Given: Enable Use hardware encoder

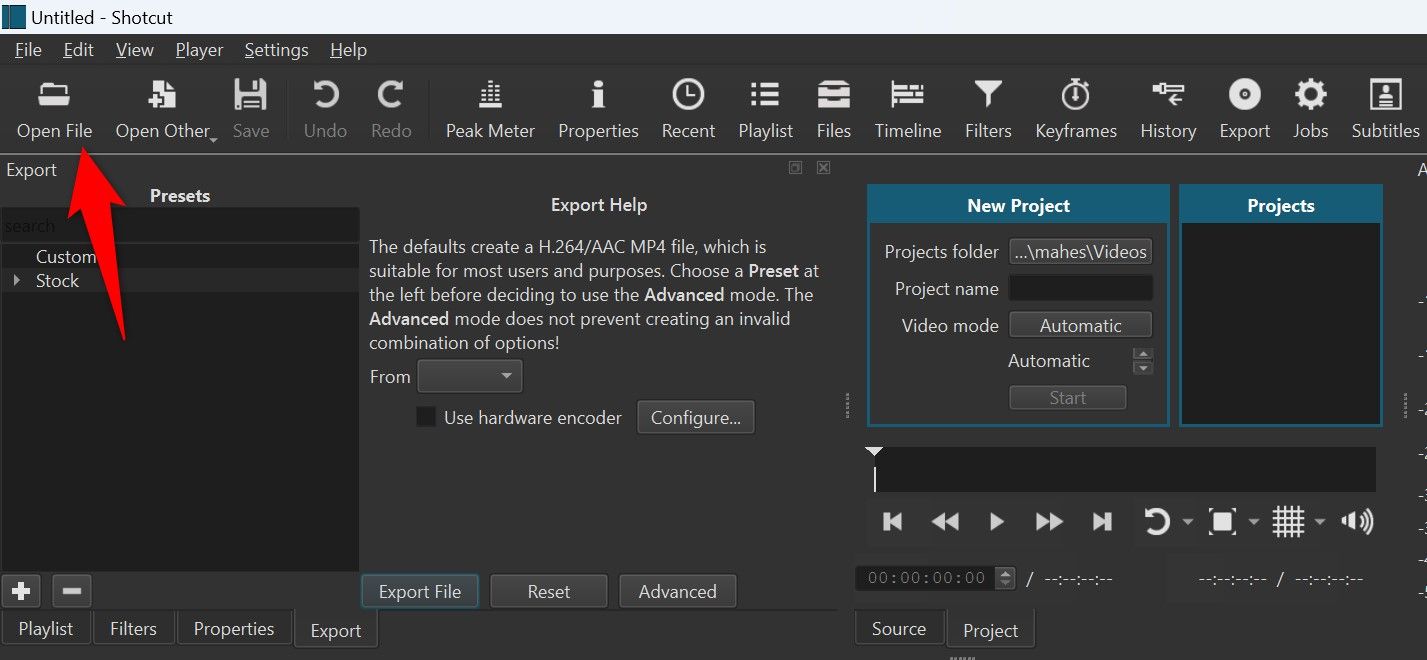Looking at the screenshot, I should point(425,417).
